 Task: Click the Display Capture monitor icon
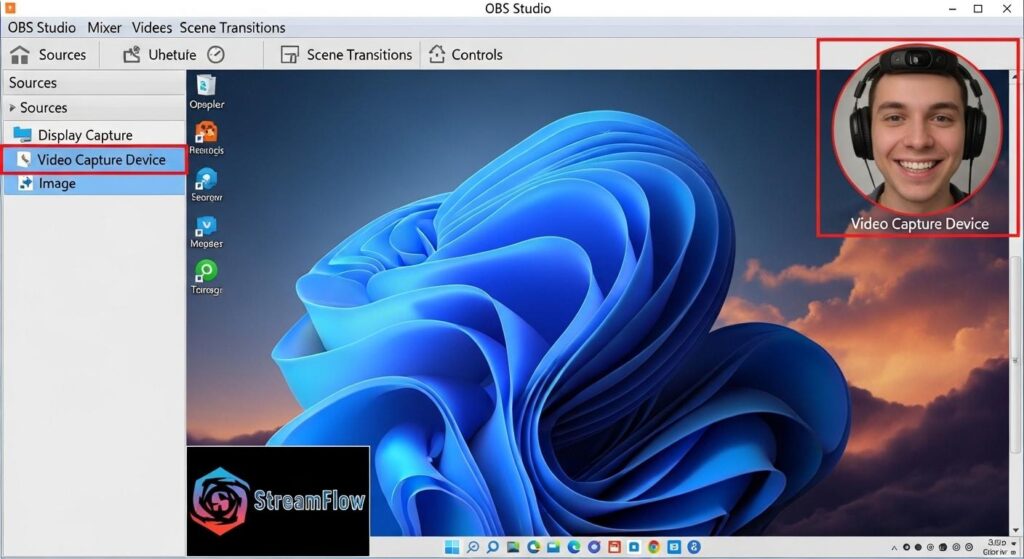click(22, 135)
